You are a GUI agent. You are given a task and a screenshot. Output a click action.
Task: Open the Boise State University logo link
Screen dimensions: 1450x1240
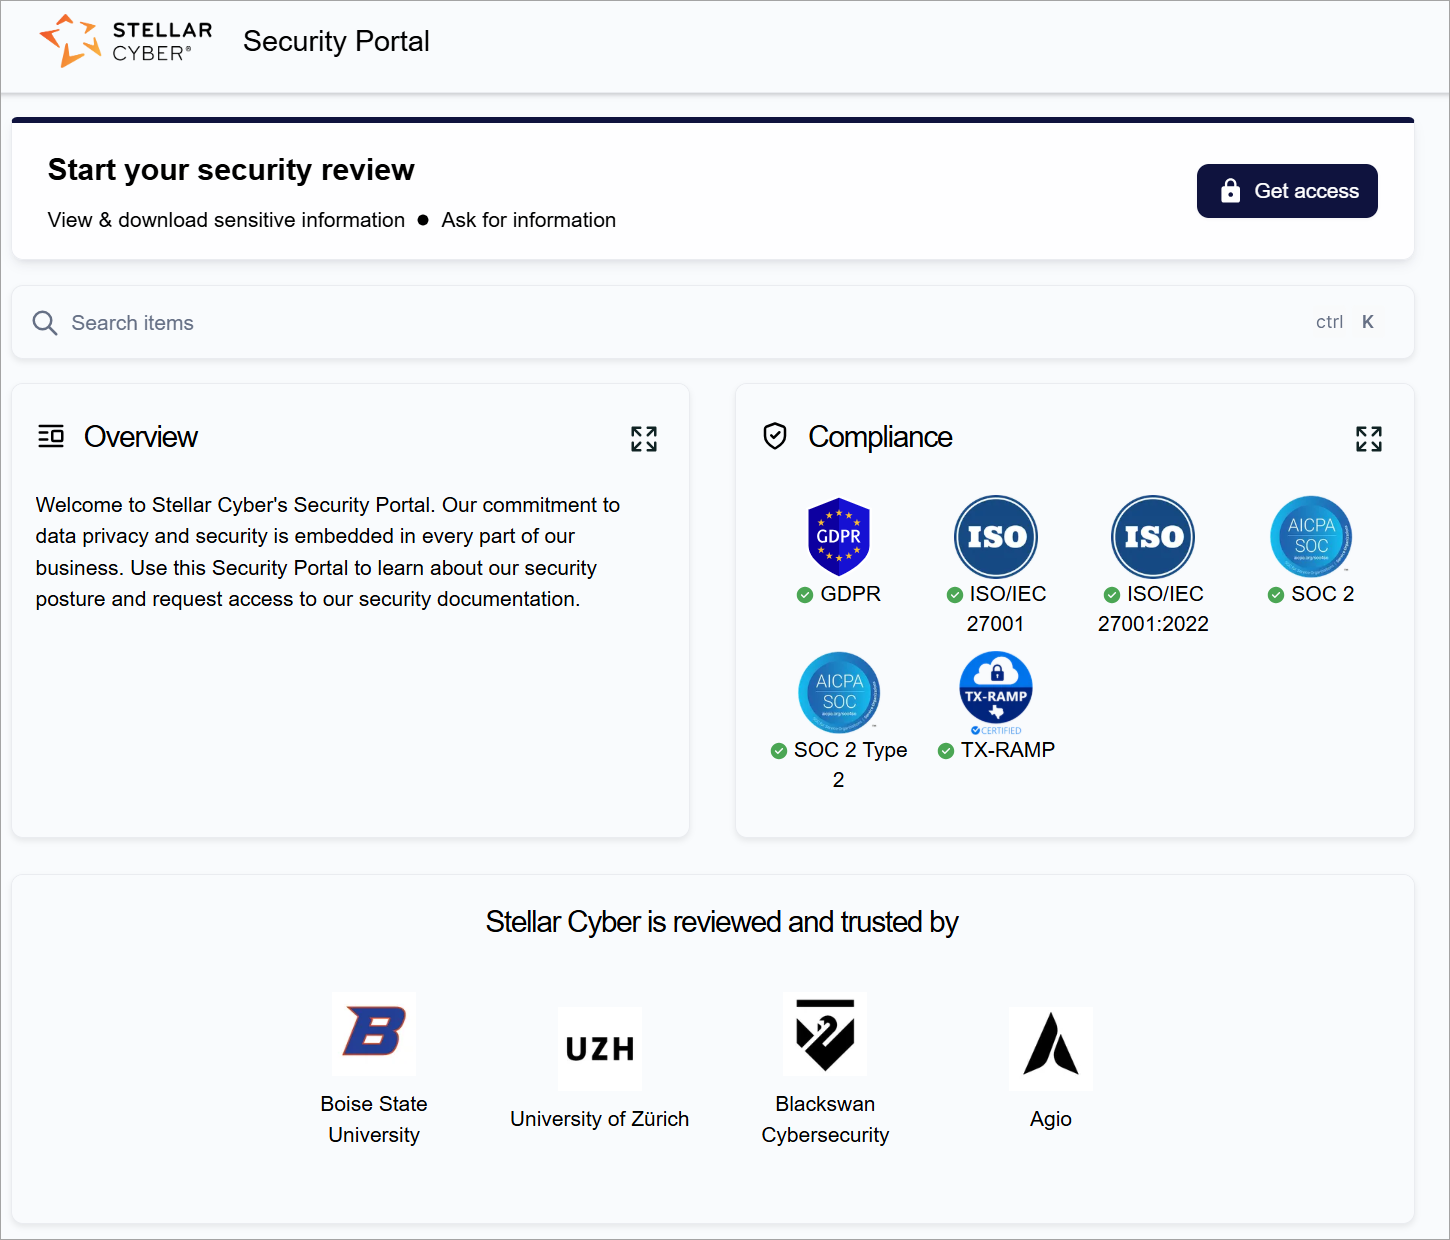[x=374, y=1034]
